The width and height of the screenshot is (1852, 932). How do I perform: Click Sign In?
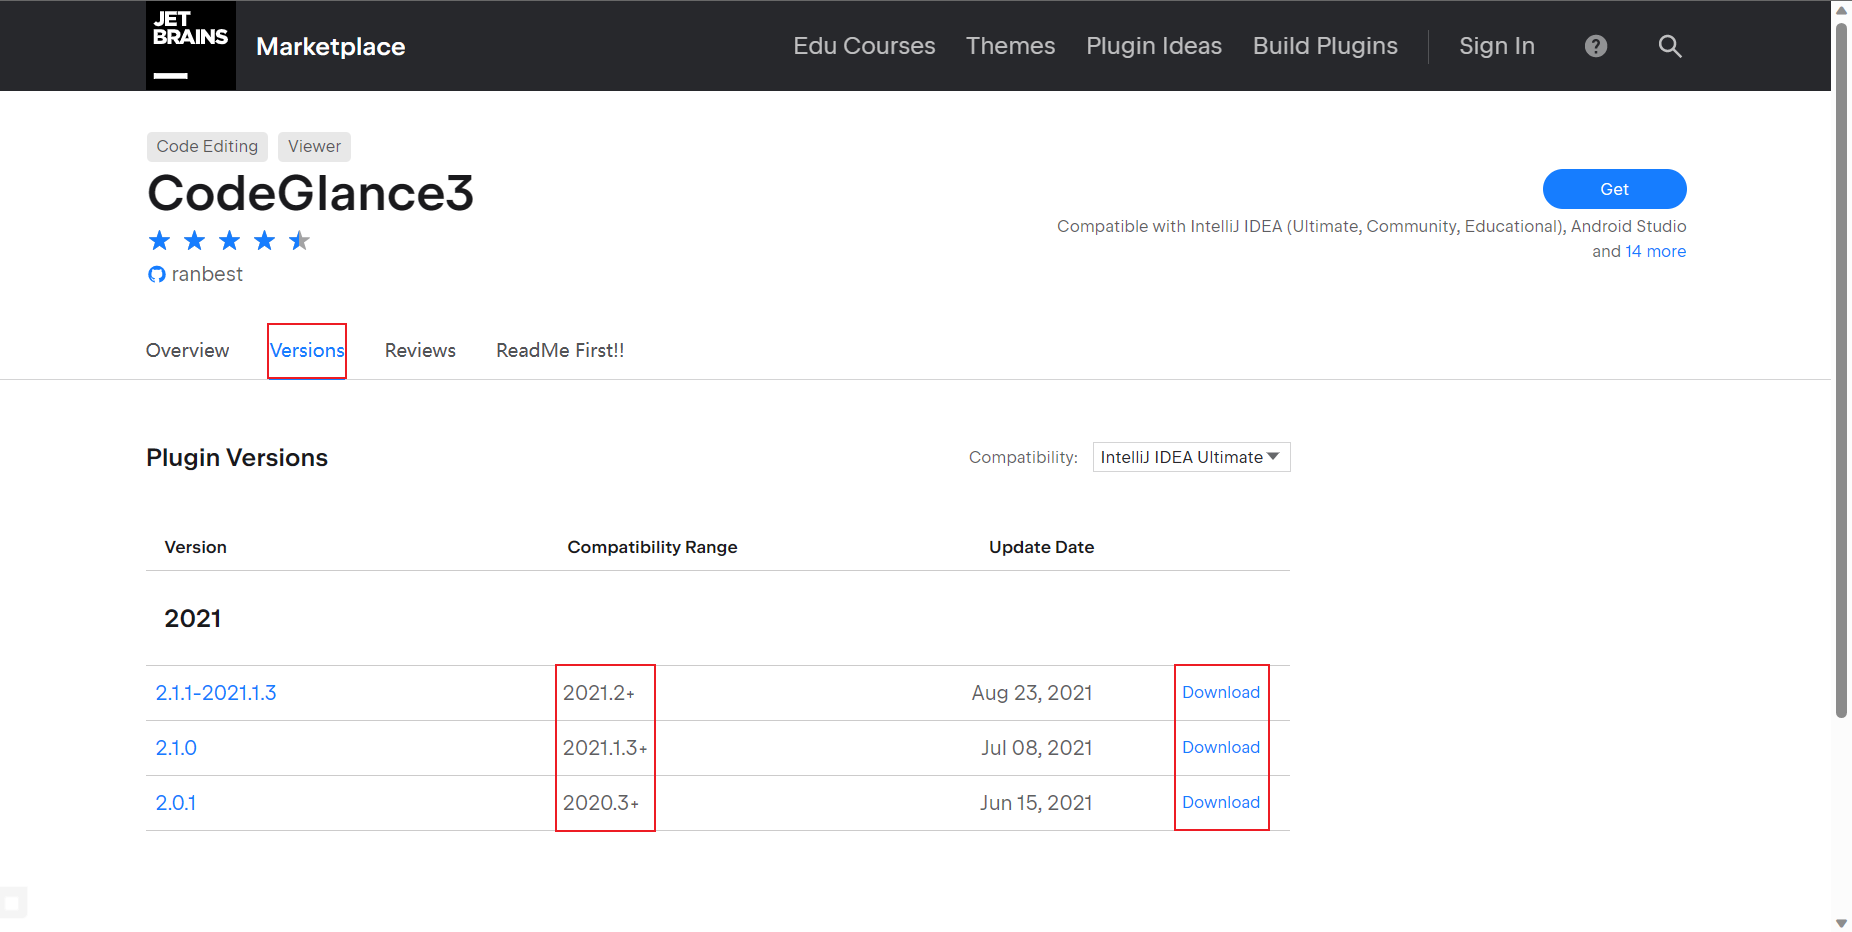(x=1496, y=46)
